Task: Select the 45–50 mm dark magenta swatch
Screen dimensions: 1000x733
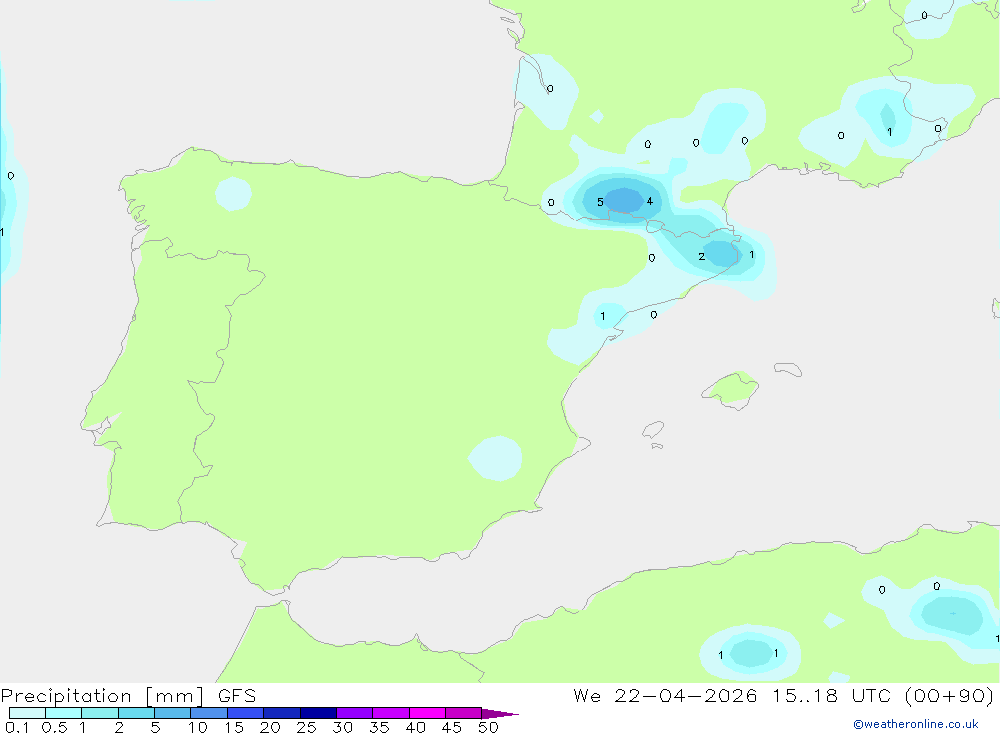Action: [x=464, y=713]
